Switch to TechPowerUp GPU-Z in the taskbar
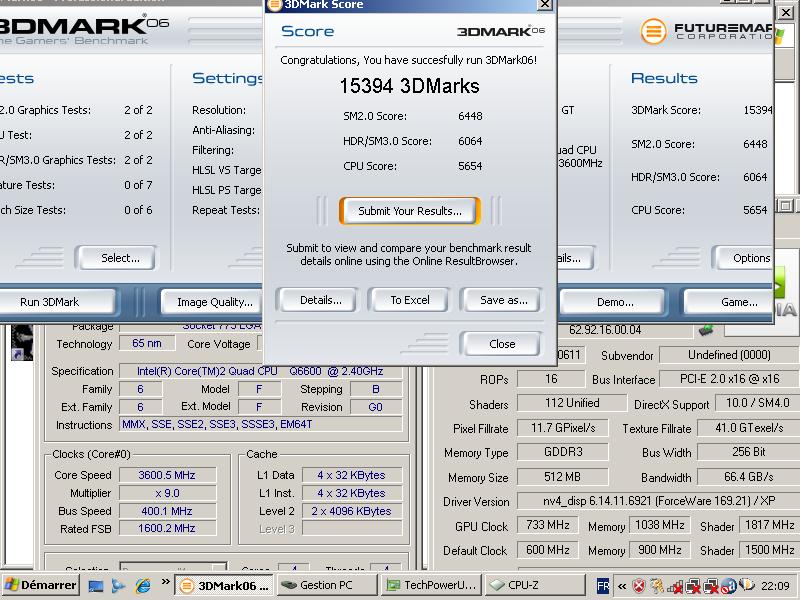Screen dimensions: 800x600 pos(431,586)
